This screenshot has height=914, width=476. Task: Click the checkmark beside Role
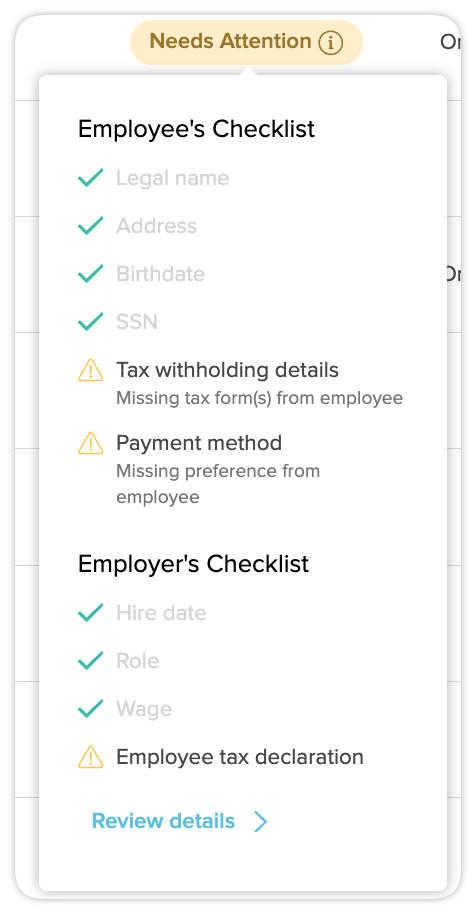click(x=90, y=660)
